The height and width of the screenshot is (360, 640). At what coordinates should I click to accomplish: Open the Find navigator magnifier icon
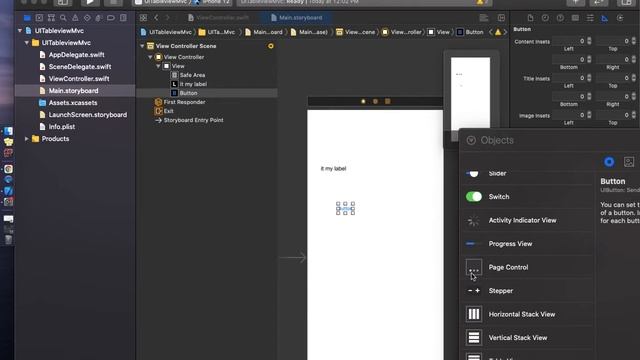coord(63,18)
